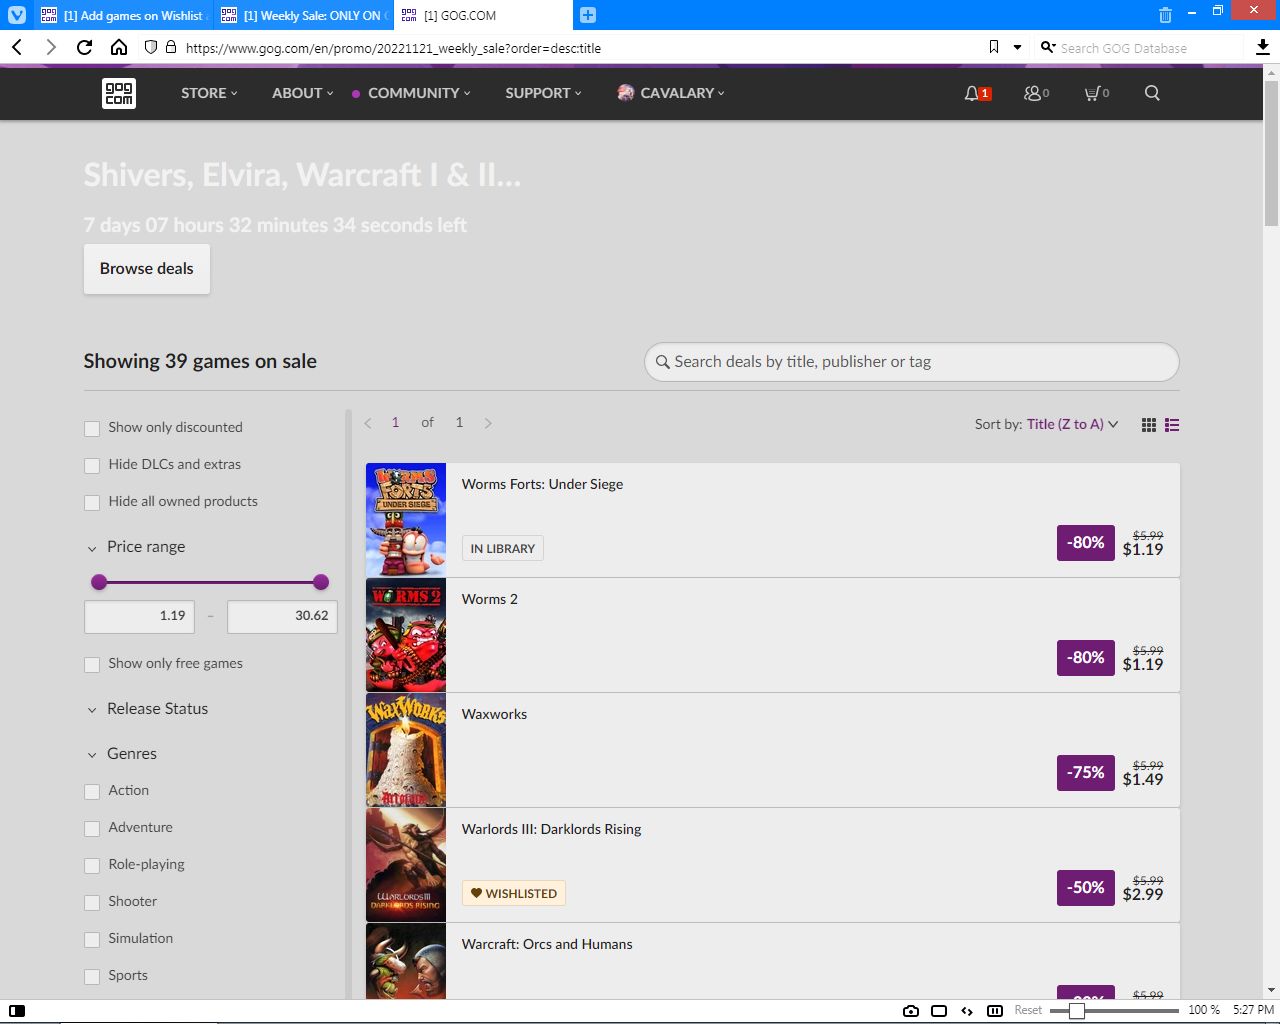Open the Worms 2 game listing

coord(773,635)
